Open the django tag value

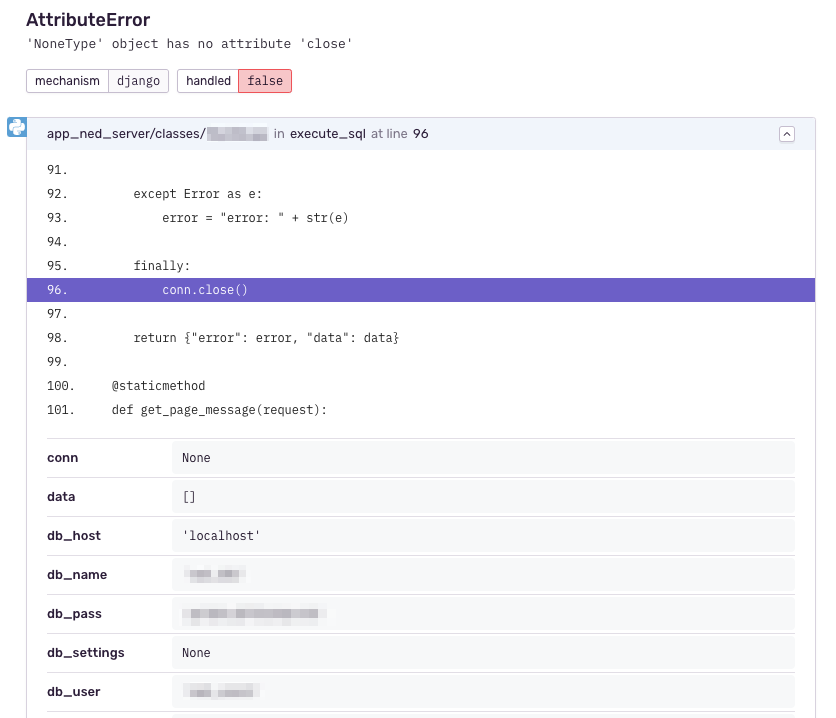[138, 81]
